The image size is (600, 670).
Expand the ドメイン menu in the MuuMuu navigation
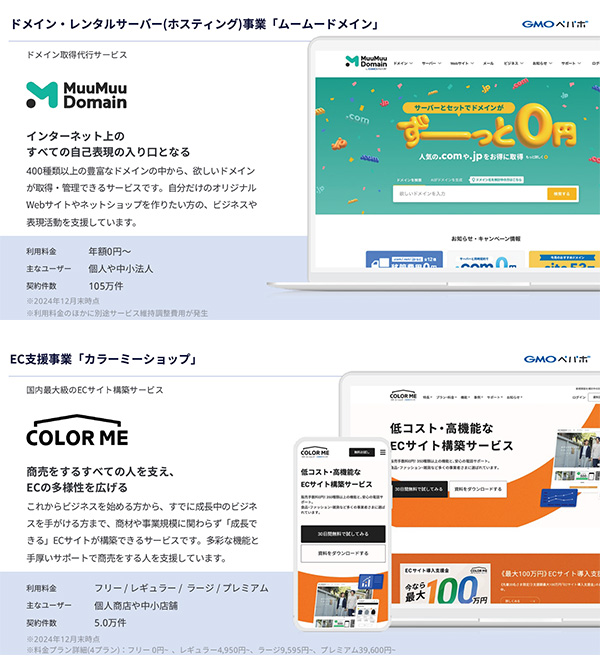pos(403,63)
